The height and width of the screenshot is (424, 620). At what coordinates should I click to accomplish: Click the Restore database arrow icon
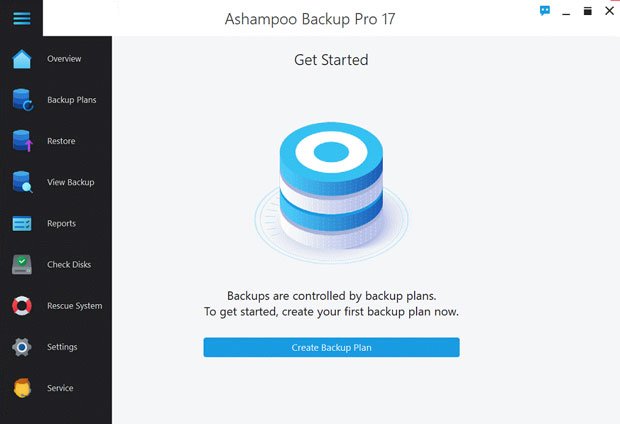tap(22, 141)
